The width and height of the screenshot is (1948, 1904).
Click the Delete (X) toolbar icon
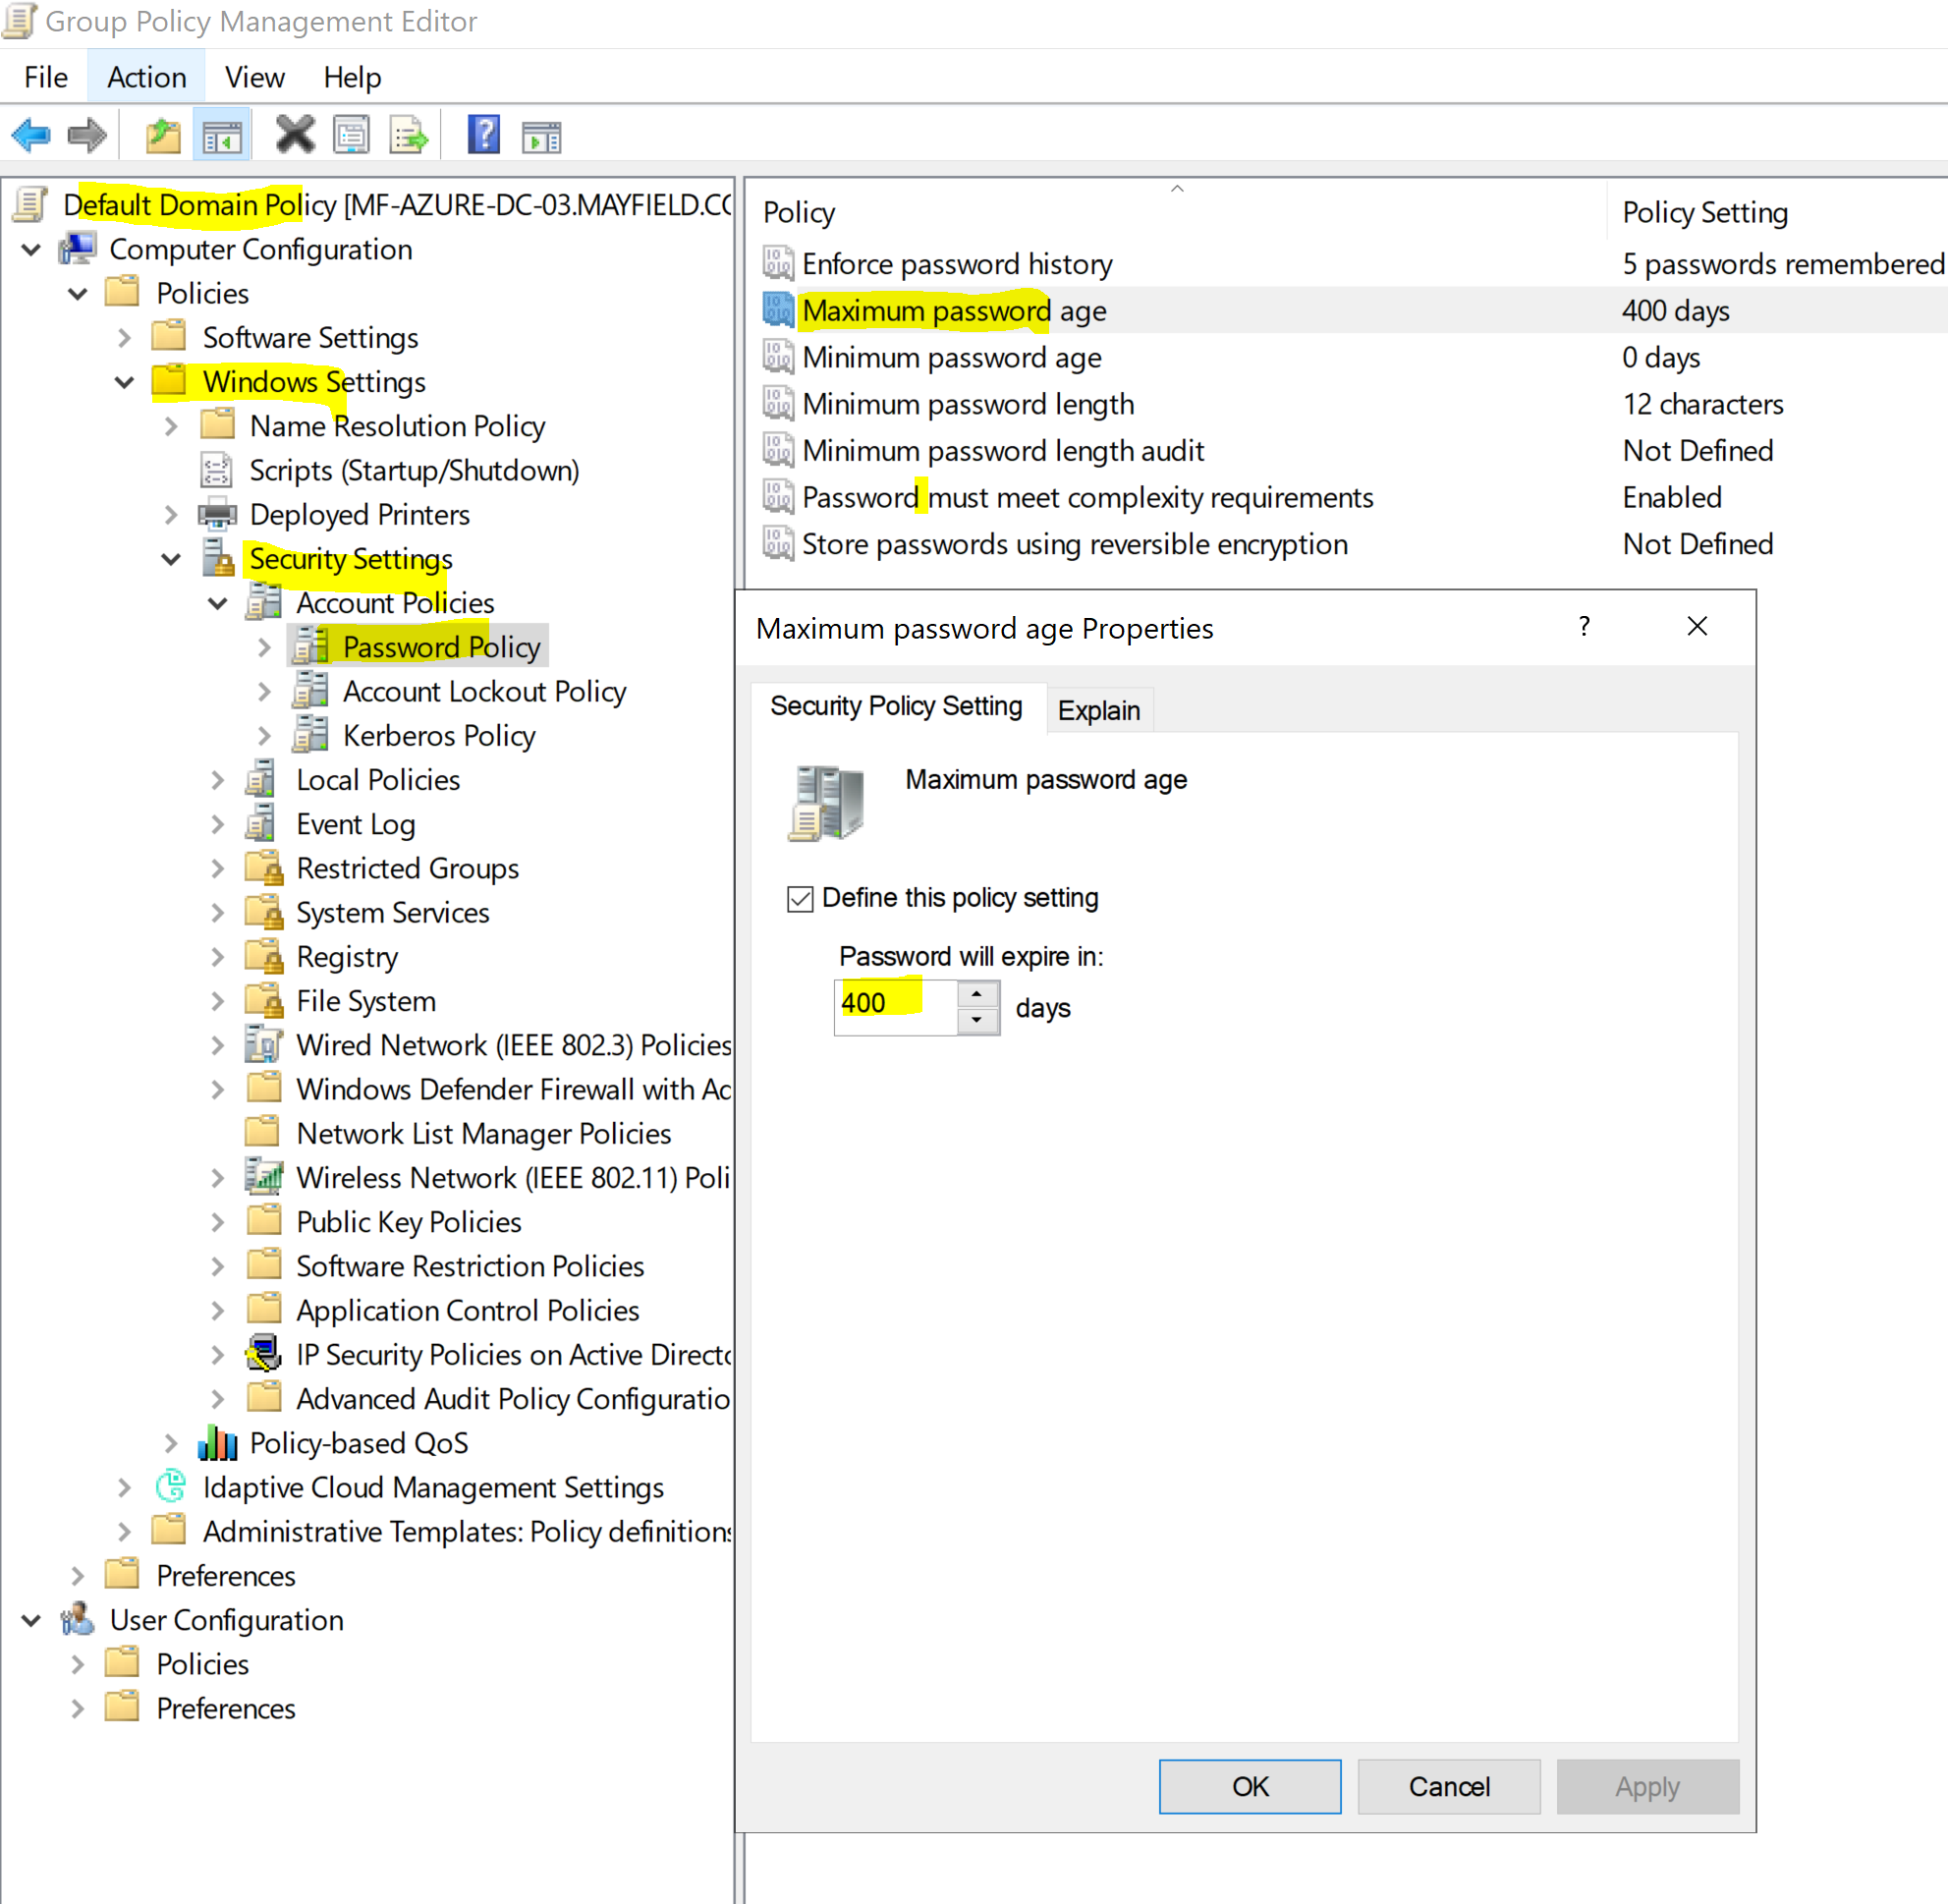point(294,135)
